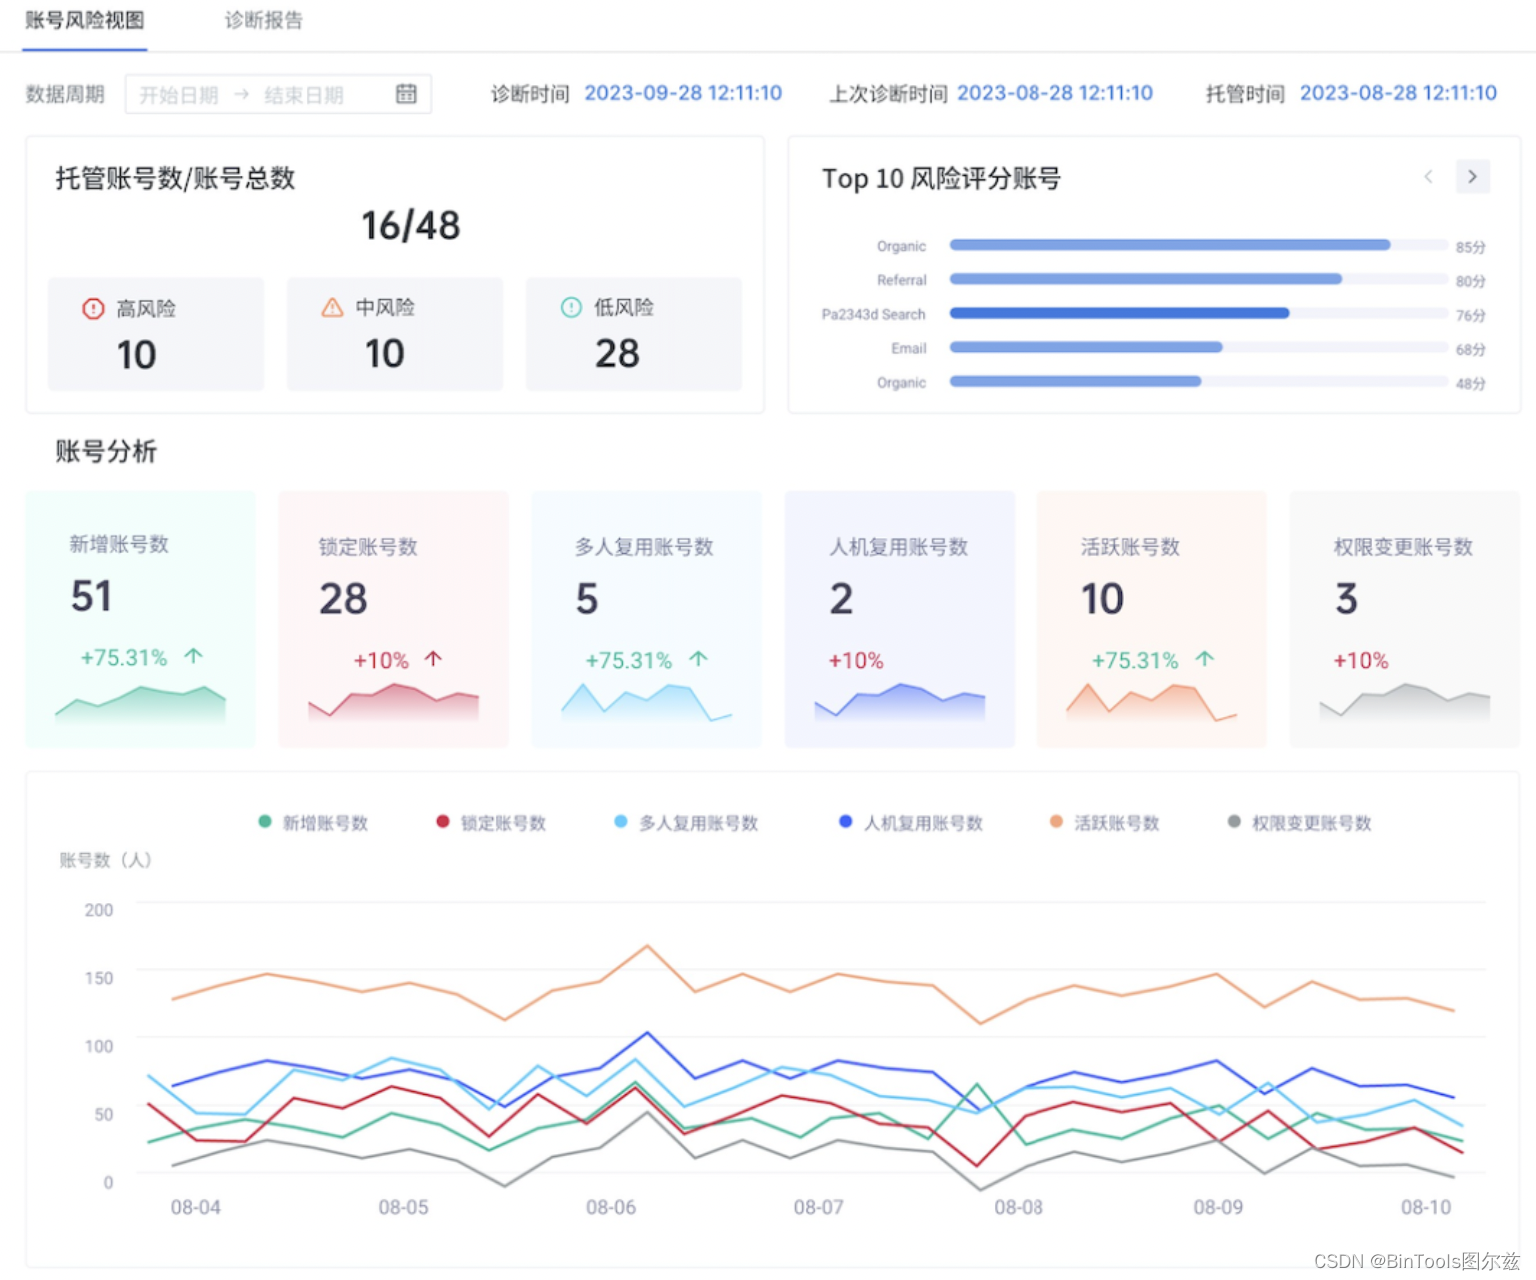The height and width of the screenshot is (1280, 1536).
Task: Click the Referral label
Action: tap(902, 280)
